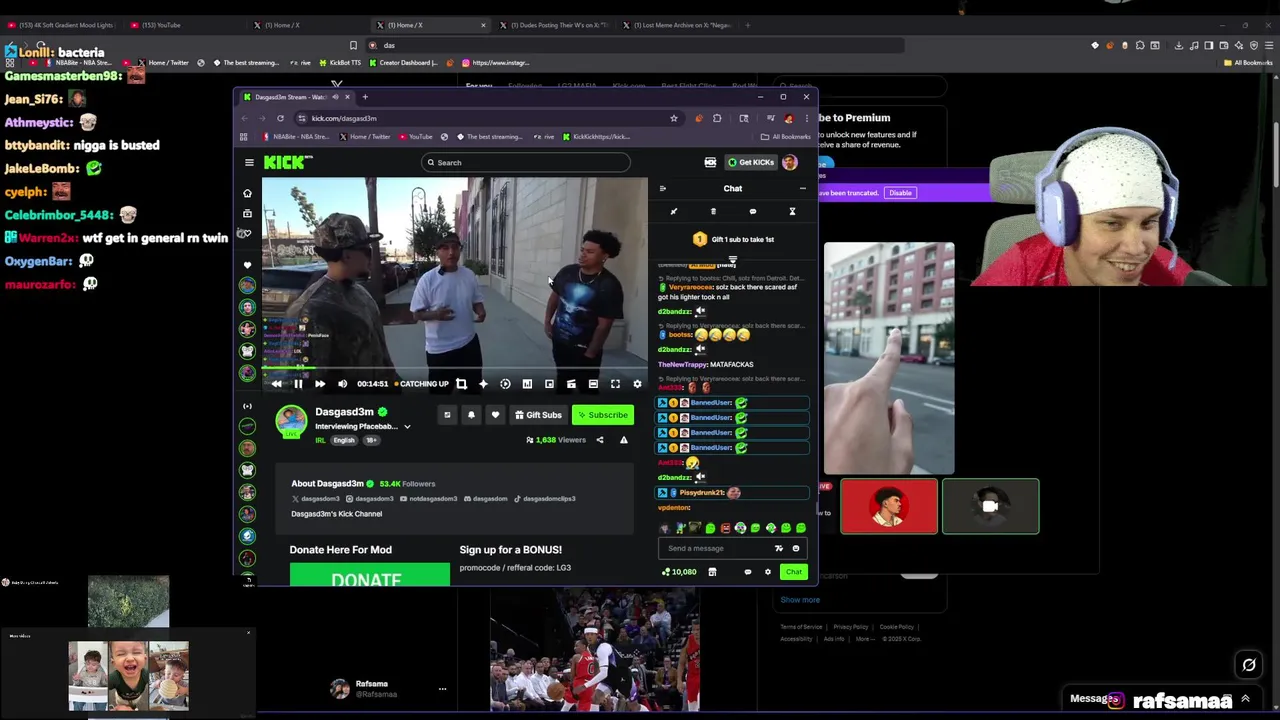Click trash icon above chat
Viewport: 1280px width, 720px height.
pyautogui.click(x=713, y=211)
